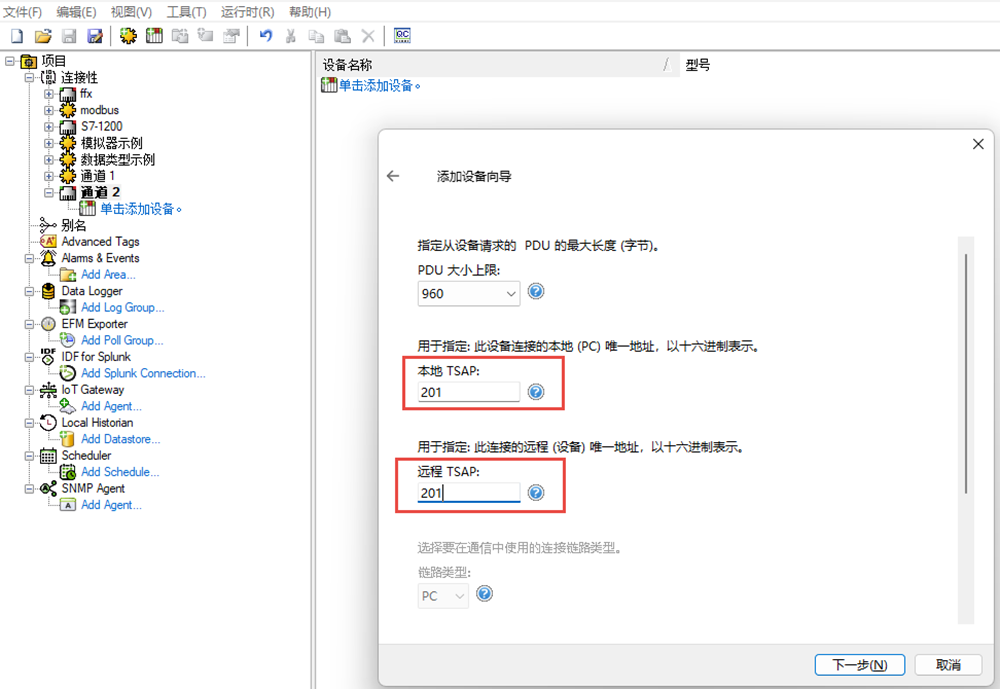Viewport: 1000px width, 689px height.
Task: Click the Undo arrow icon
Action: pos(265,36)
